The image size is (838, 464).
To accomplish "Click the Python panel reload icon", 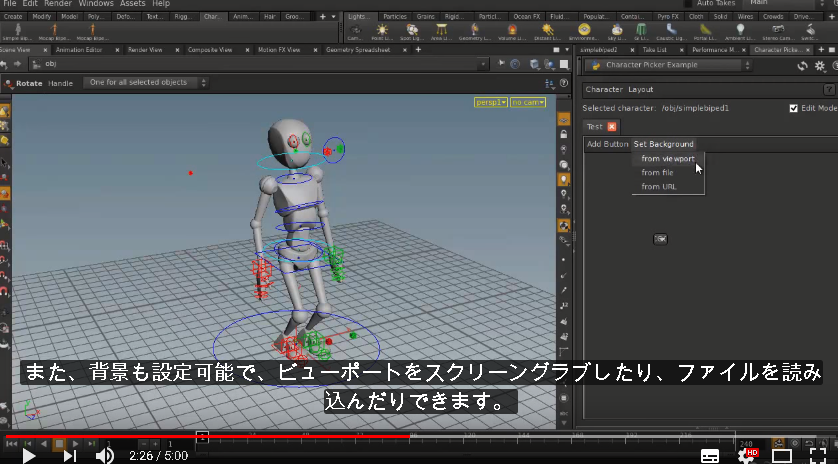I will [x=802, y=66].
